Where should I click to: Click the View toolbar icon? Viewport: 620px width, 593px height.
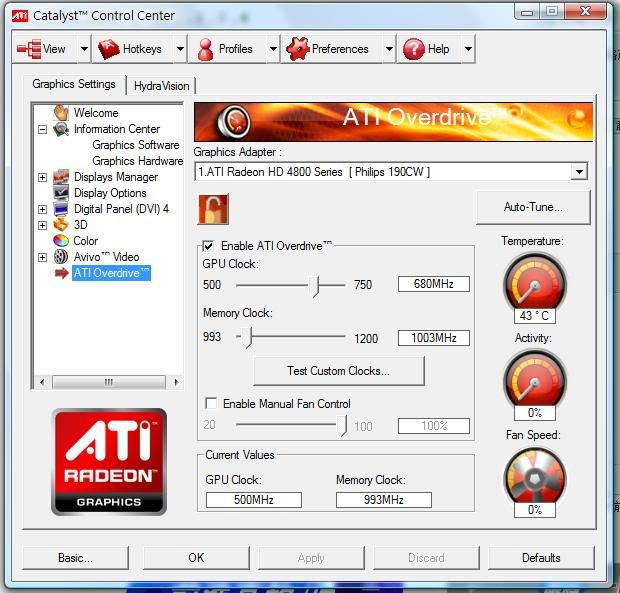tap(29, 49)
